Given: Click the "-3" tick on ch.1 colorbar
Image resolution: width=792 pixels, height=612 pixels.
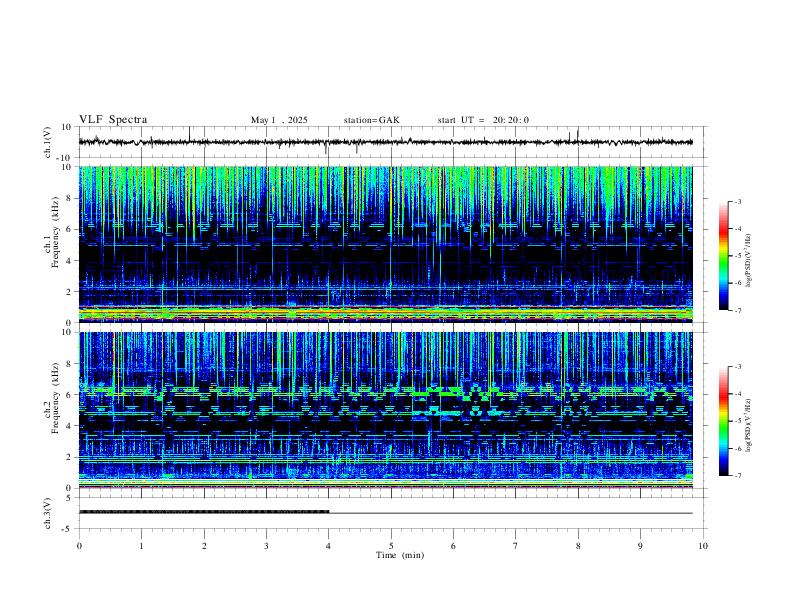Looking at the screenshot, I should point(737,201).
